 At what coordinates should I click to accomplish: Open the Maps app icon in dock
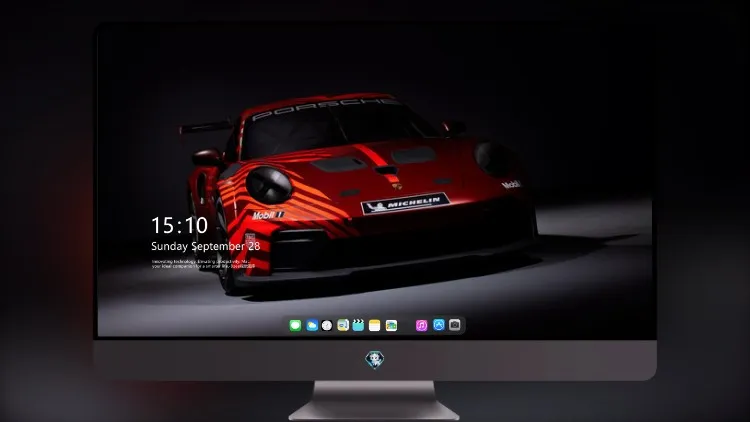click(x=343, y=325)
